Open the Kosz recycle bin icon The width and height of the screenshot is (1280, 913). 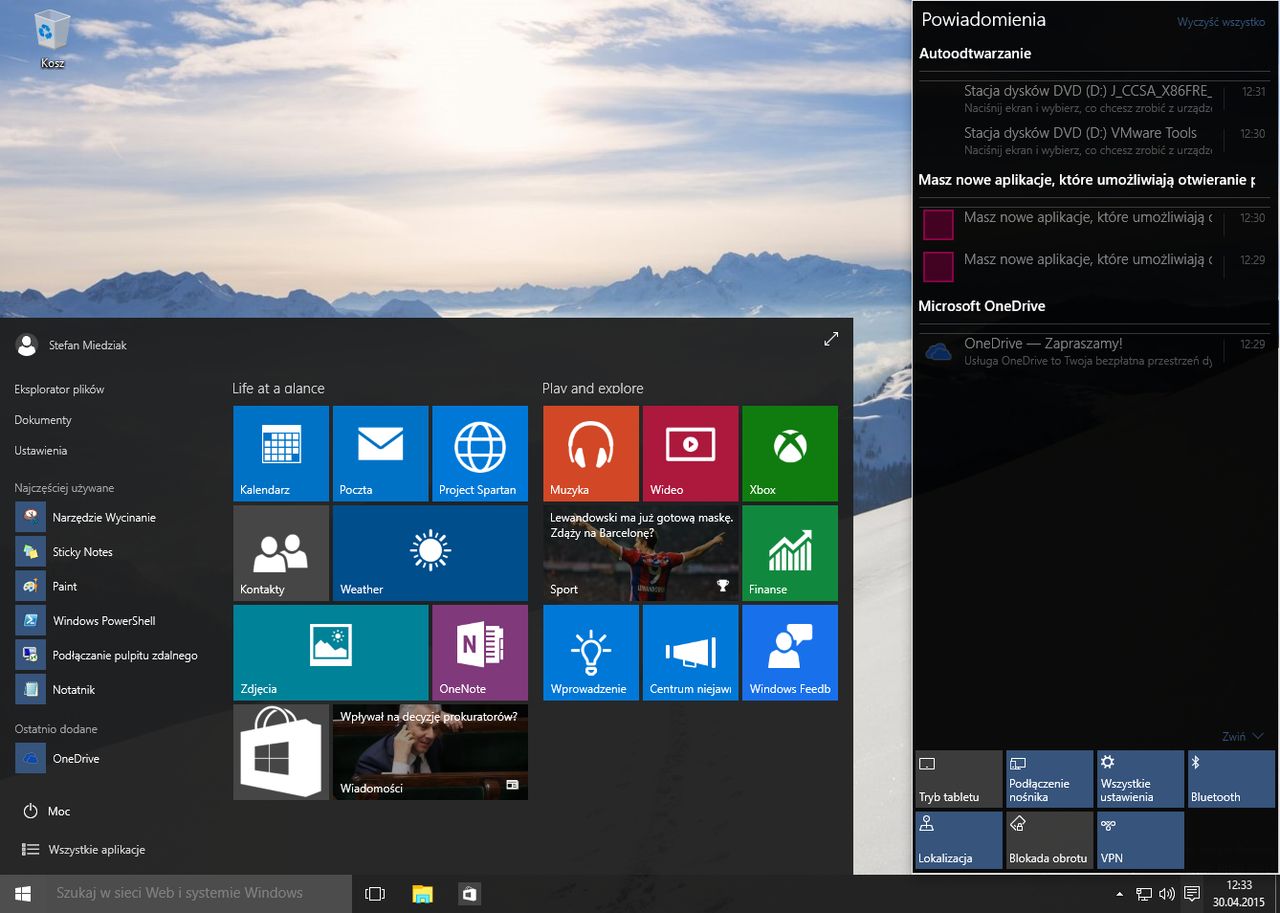pos(52,38)
